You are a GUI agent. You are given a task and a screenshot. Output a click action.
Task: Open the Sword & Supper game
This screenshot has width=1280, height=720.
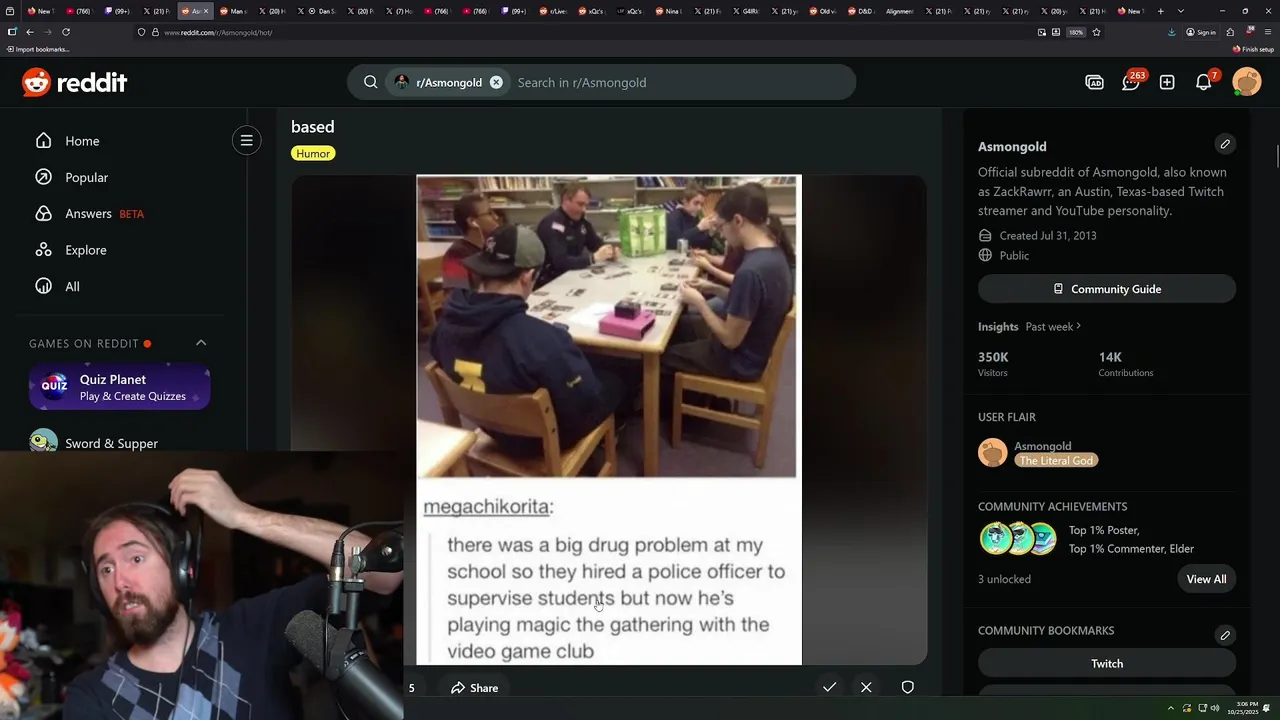pos(111,443)
